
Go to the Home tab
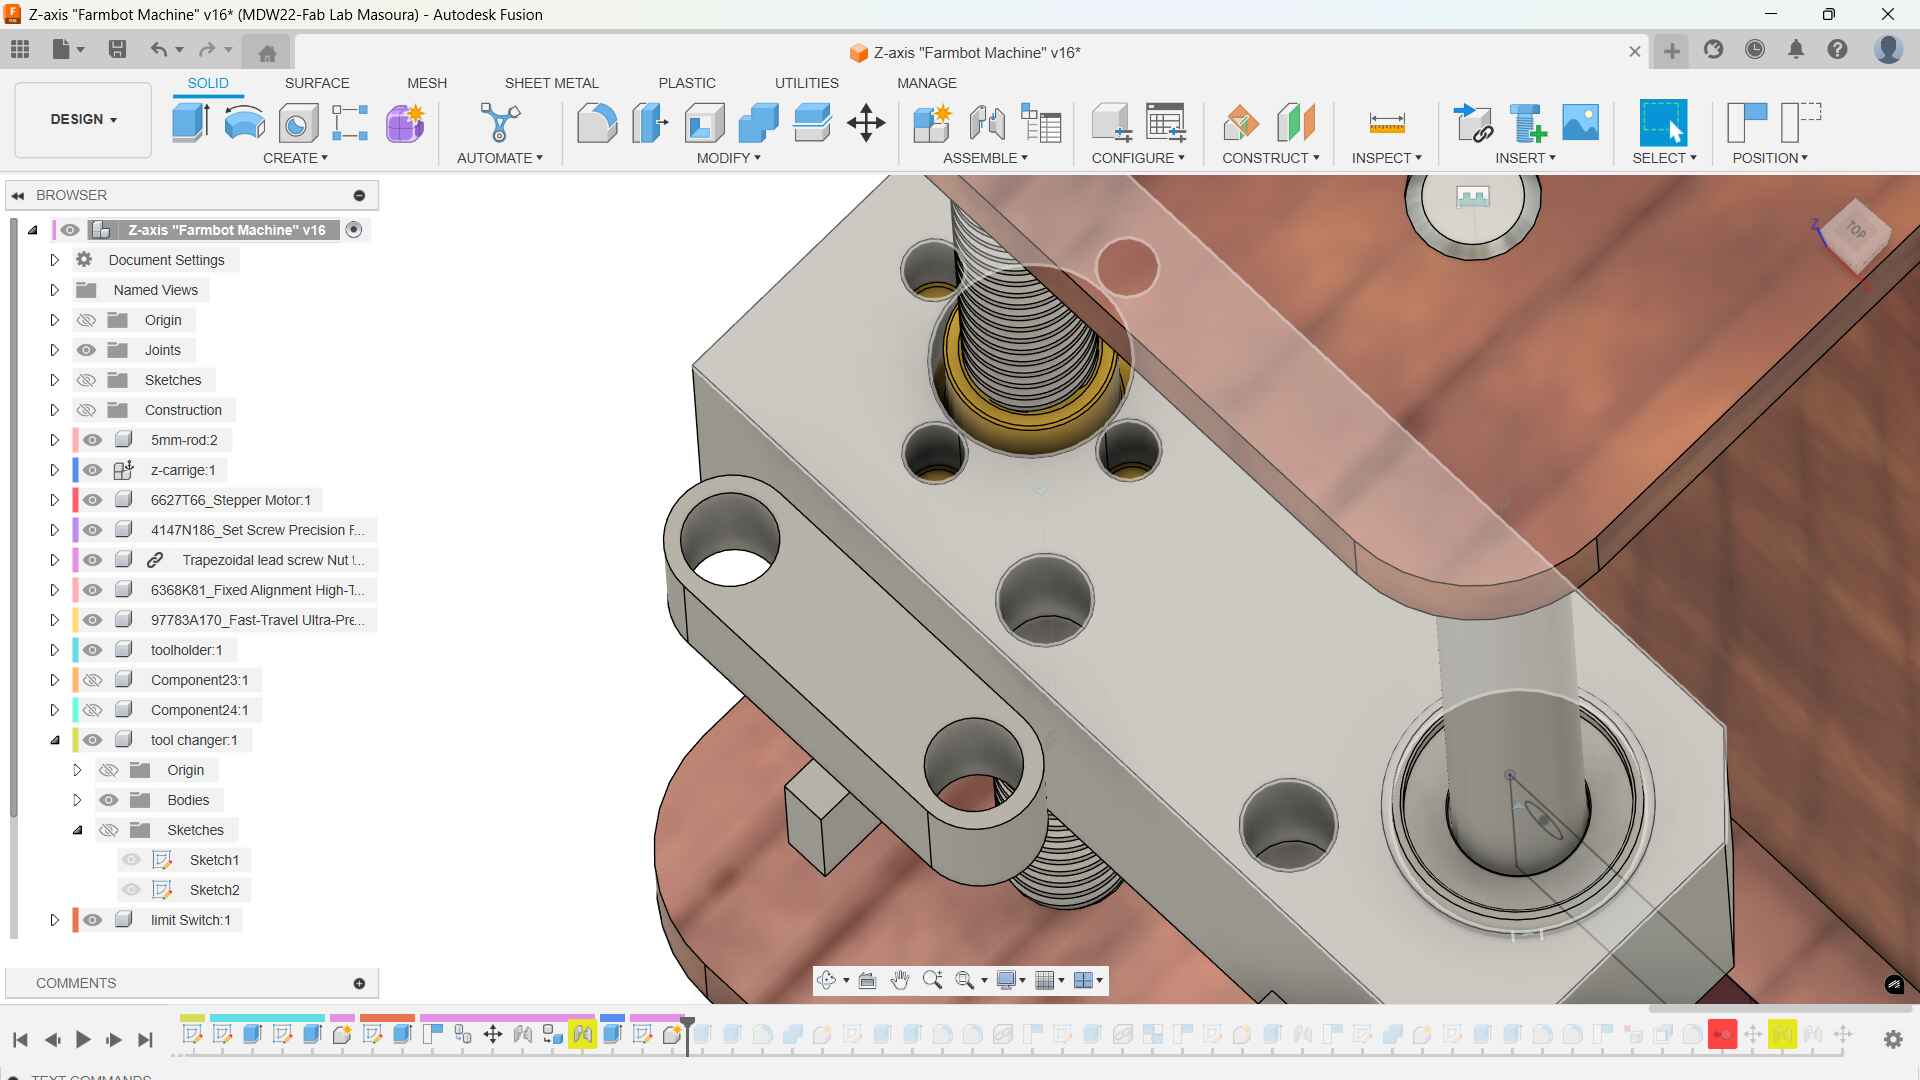267,52
